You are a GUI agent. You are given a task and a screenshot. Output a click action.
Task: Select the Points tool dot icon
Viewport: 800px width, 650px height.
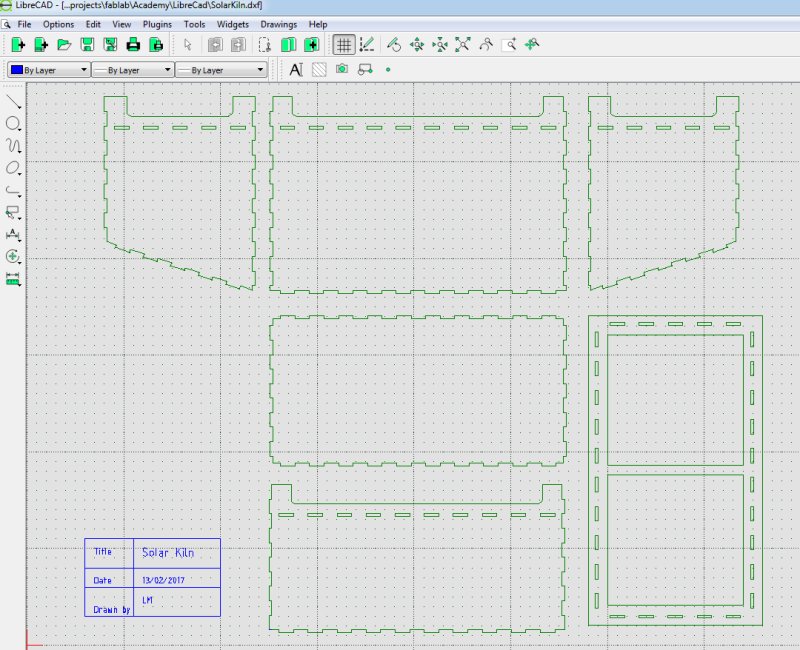(388, 69)
